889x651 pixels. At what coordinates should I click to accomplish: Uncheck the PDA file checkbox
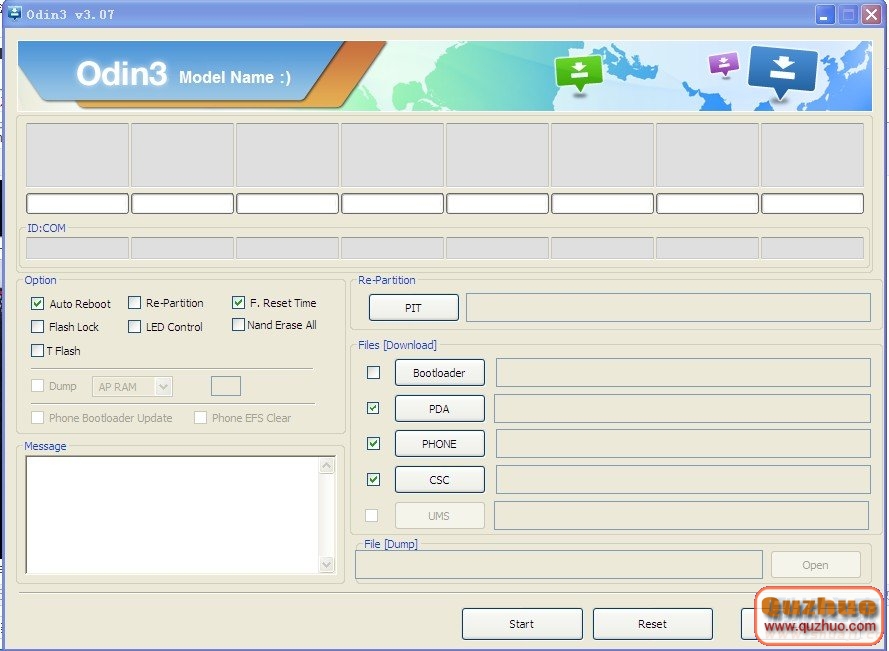(373, 408)
